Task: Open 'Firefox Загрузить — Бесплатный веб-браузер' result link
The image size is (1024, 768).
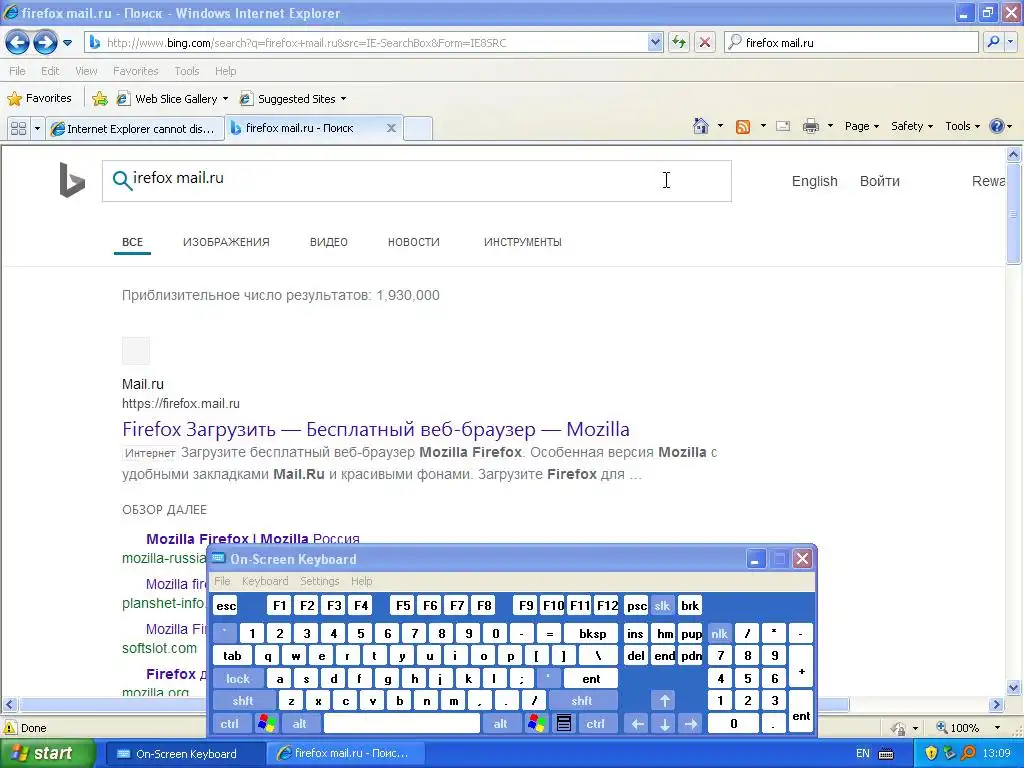Action: click(376, 429)
